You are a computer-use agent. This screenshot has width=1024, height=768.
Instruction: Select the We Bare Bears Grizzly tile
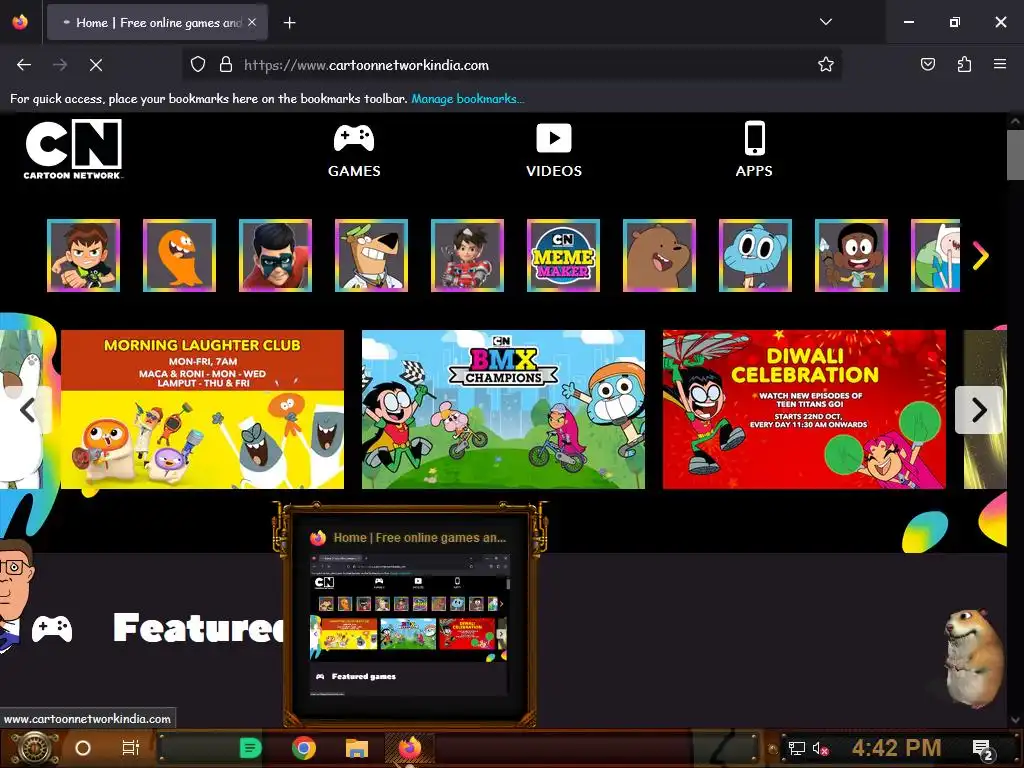click(660, 255)
